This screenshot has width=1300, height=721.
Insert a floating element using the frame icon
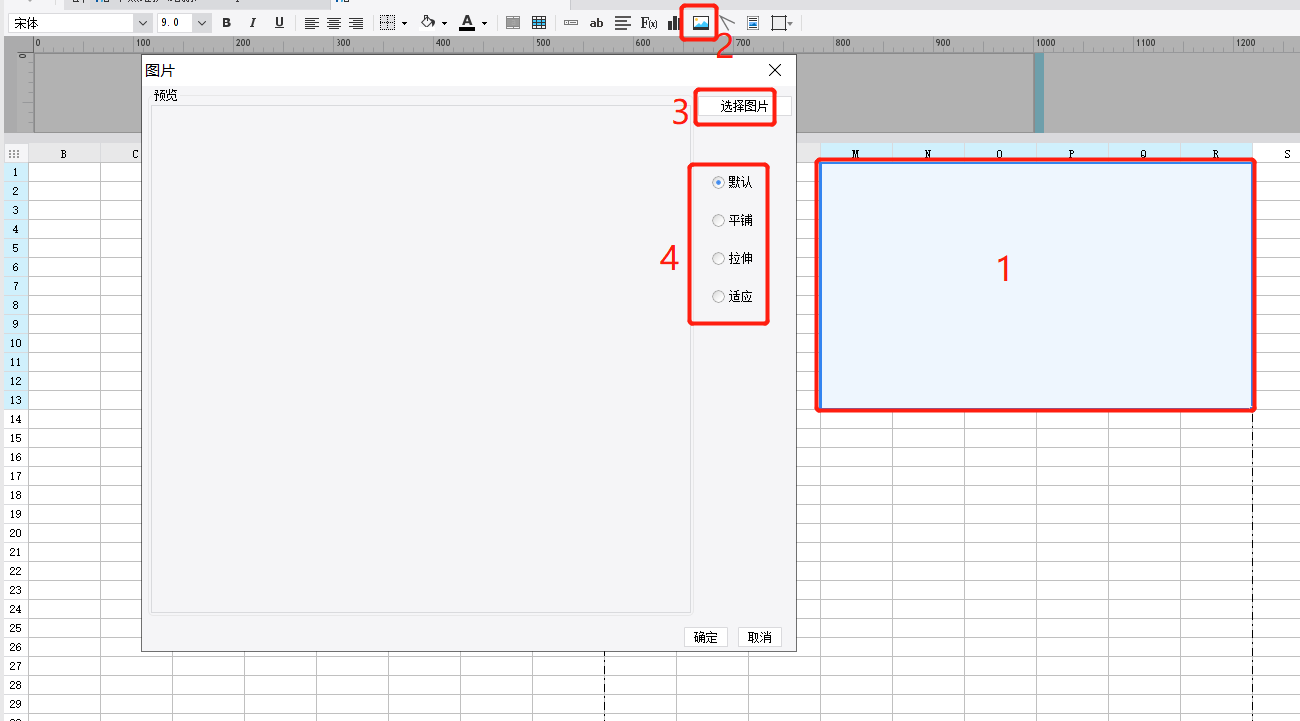[x=778, y=23]
